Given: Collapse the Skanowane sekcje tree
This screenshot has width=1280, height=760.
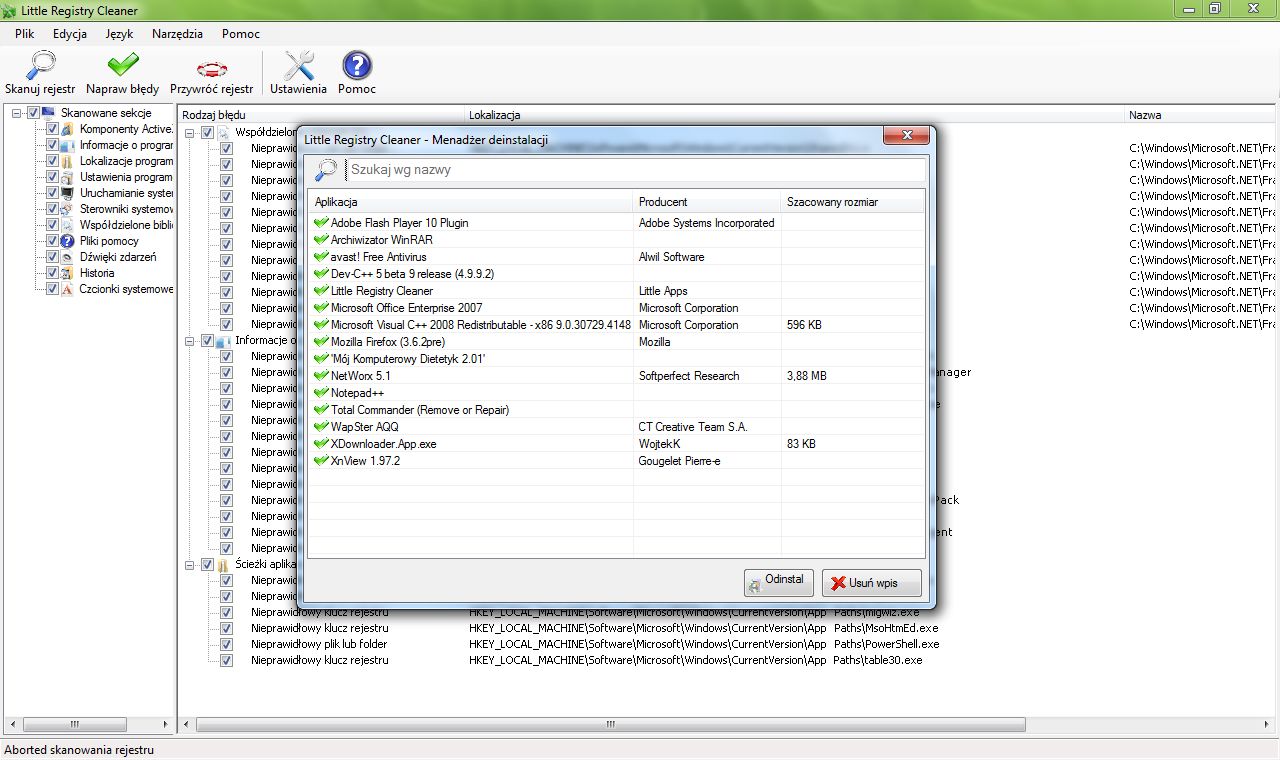Looking at the screenshot, I should point(17,113).
